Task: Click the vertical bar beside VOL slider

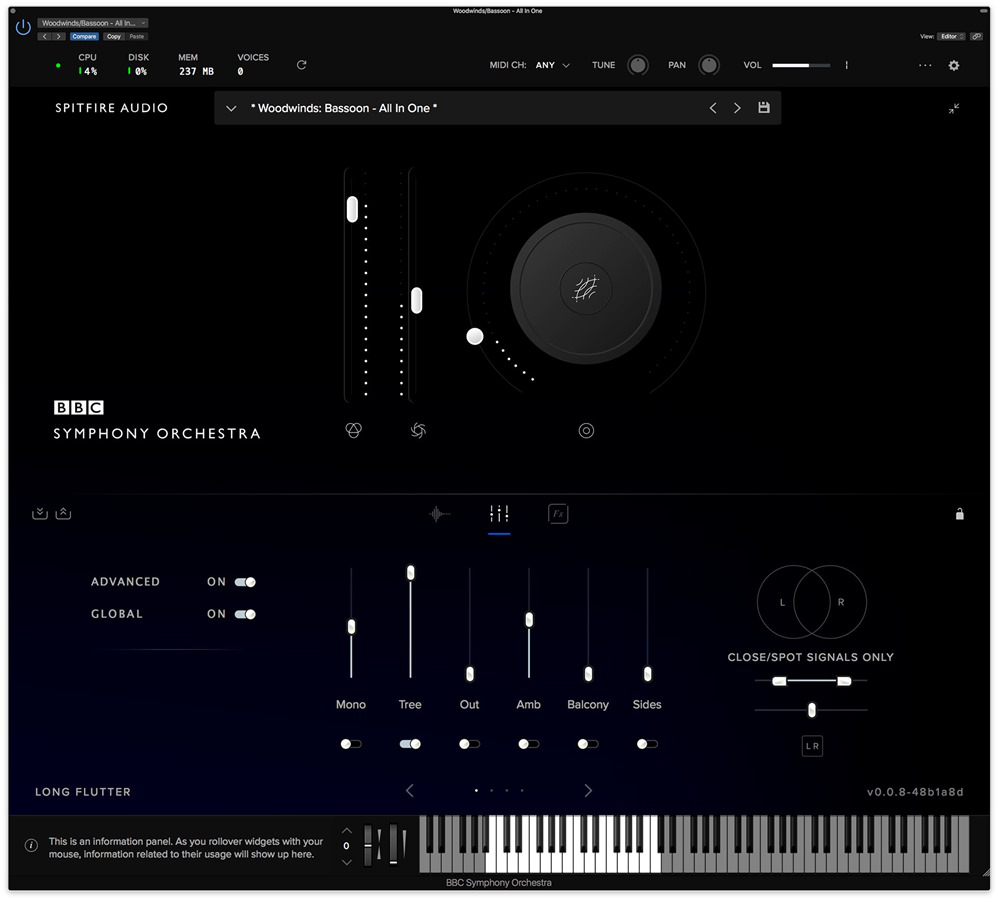Action: (846, 65)
